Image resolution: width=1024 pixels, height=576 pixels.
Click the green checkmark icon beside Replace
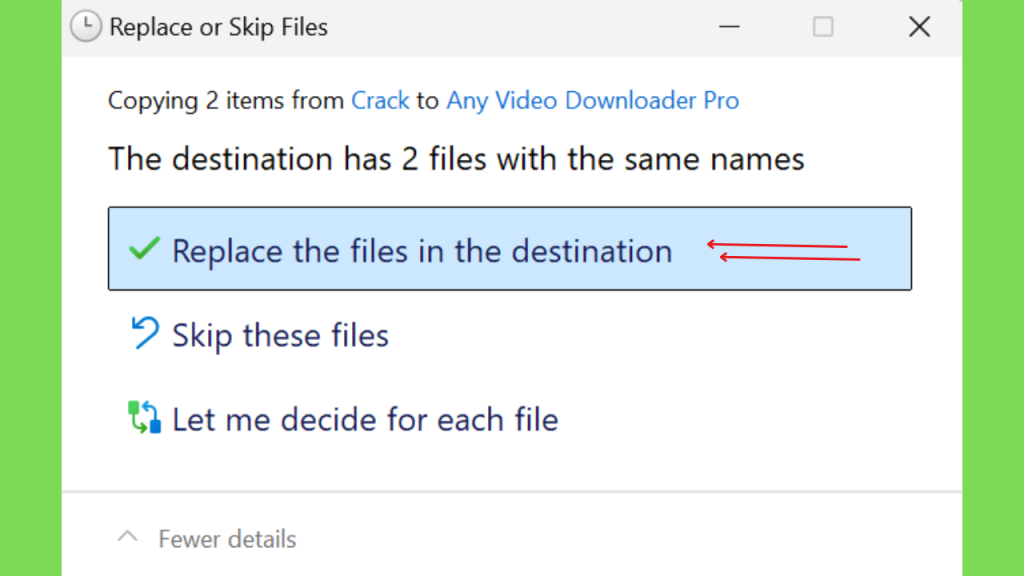tap(144, 249)
